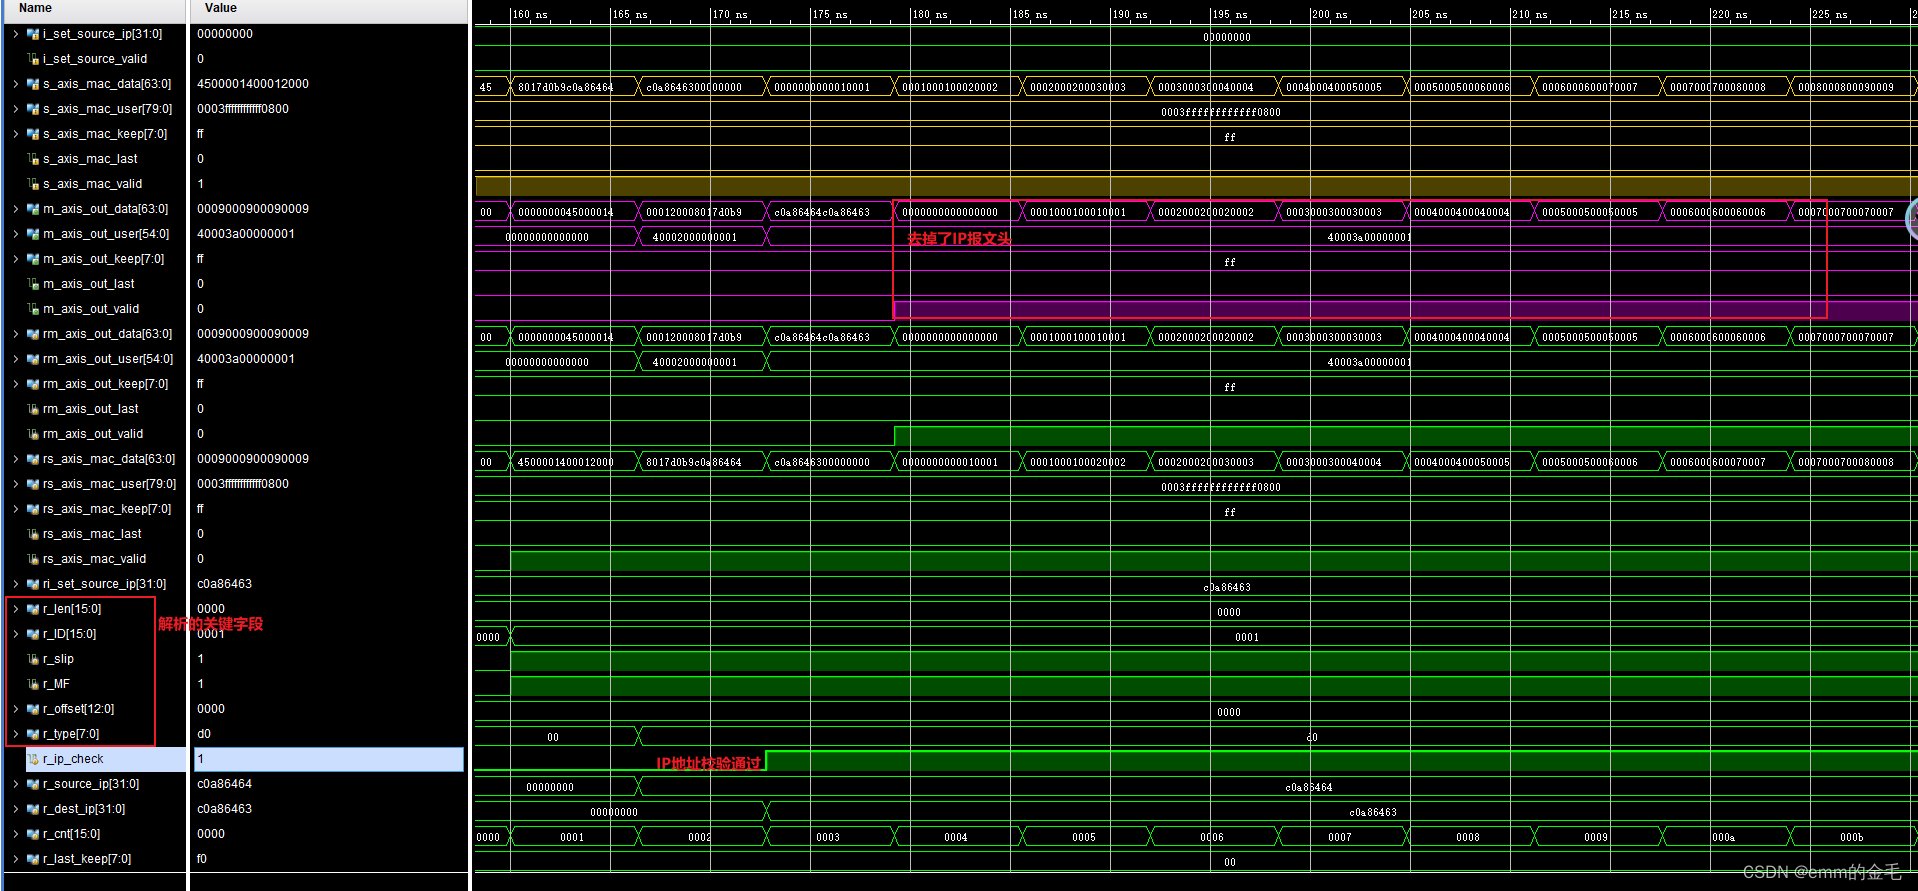Click the r_ip_check signal icon
This screenshot has height=891, width=1918.
pos(33,759)
